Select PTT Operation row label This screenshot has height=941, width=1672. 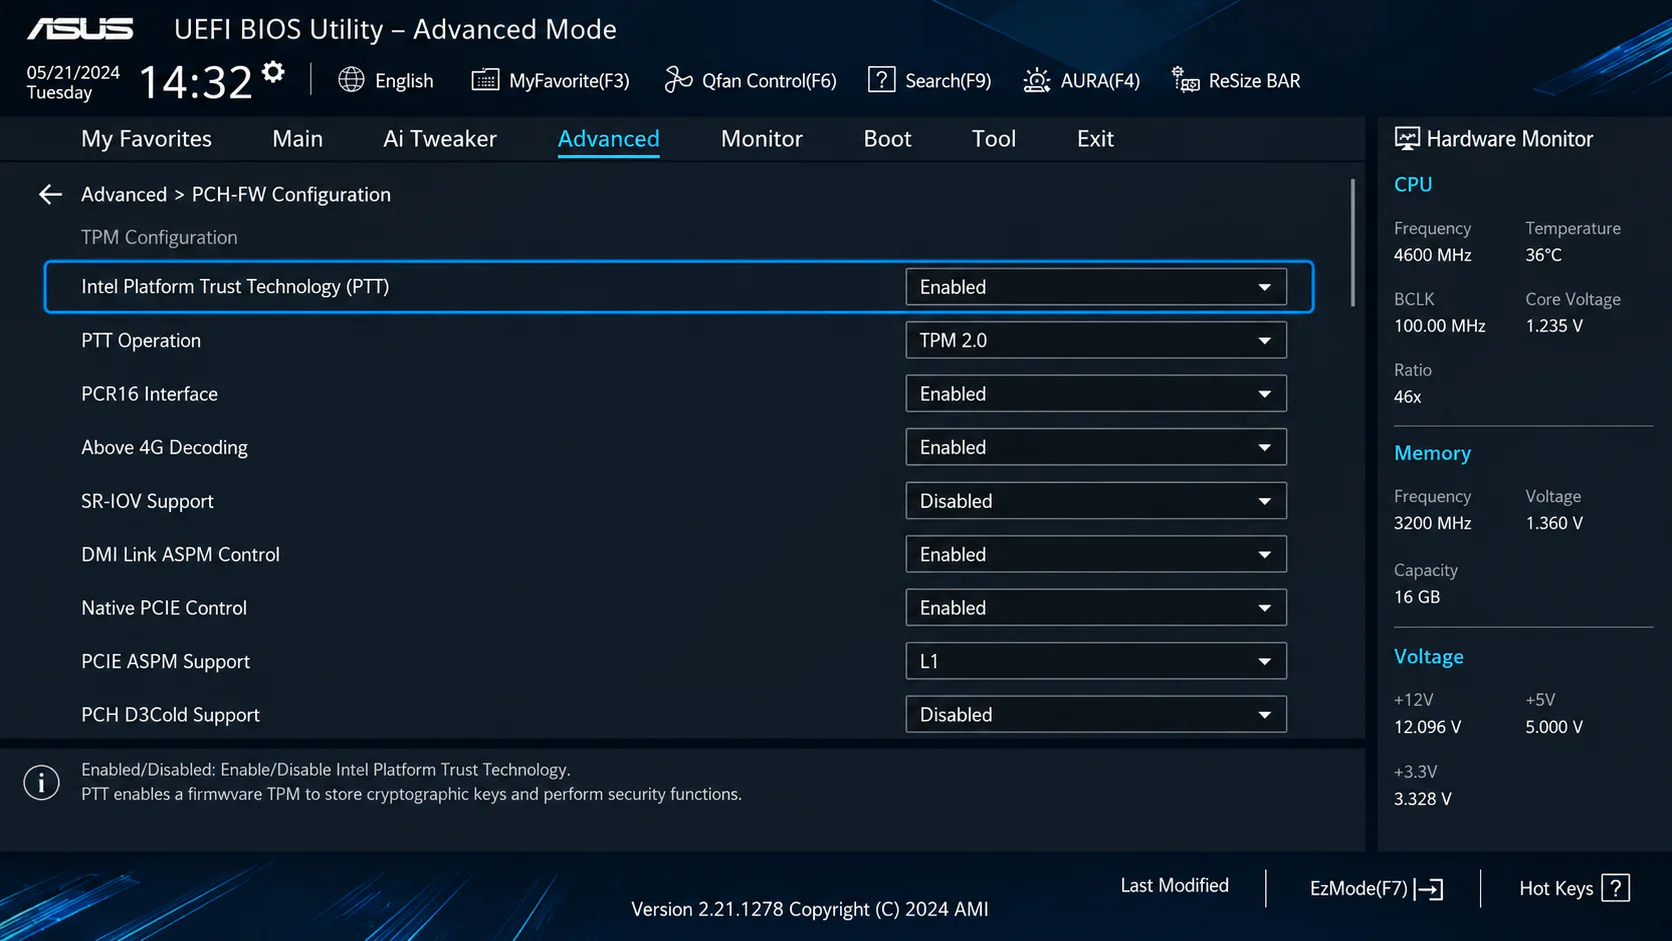(x=141, y=340)
